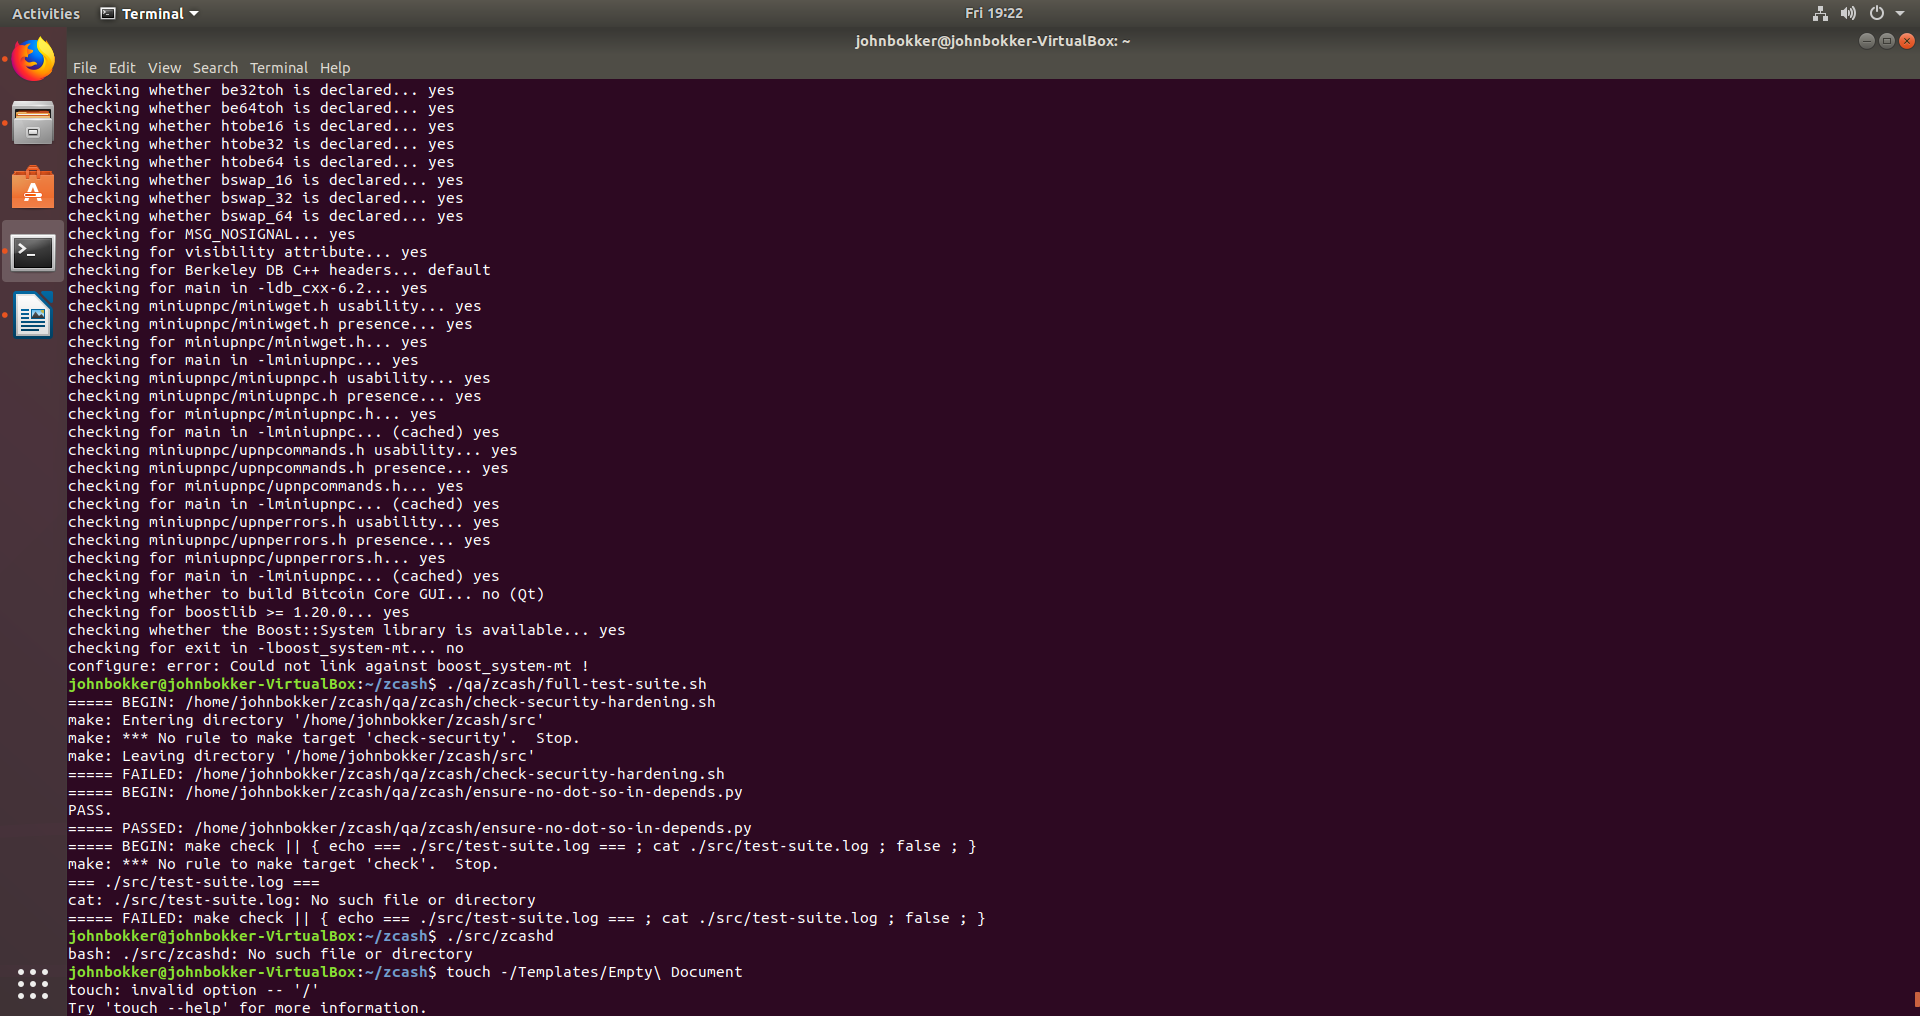1920x1016 pixels.
Task: Open the power icon in the top bar
Action: point(1877,13)
